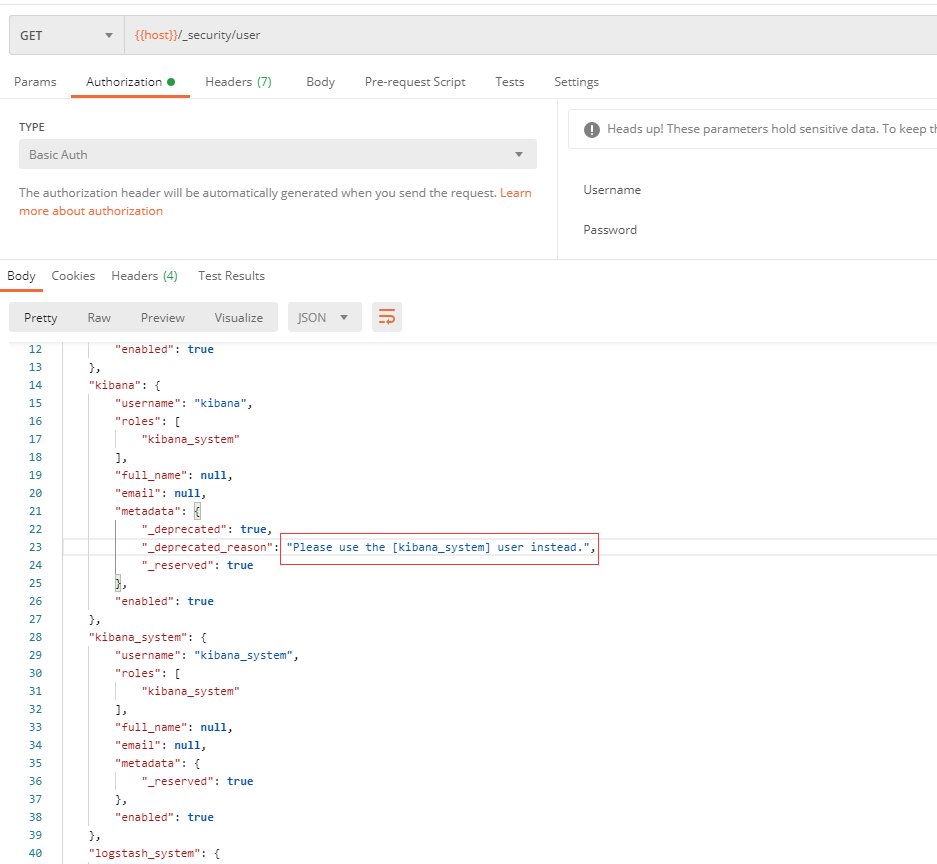Click the Username label

coord(612,190)
